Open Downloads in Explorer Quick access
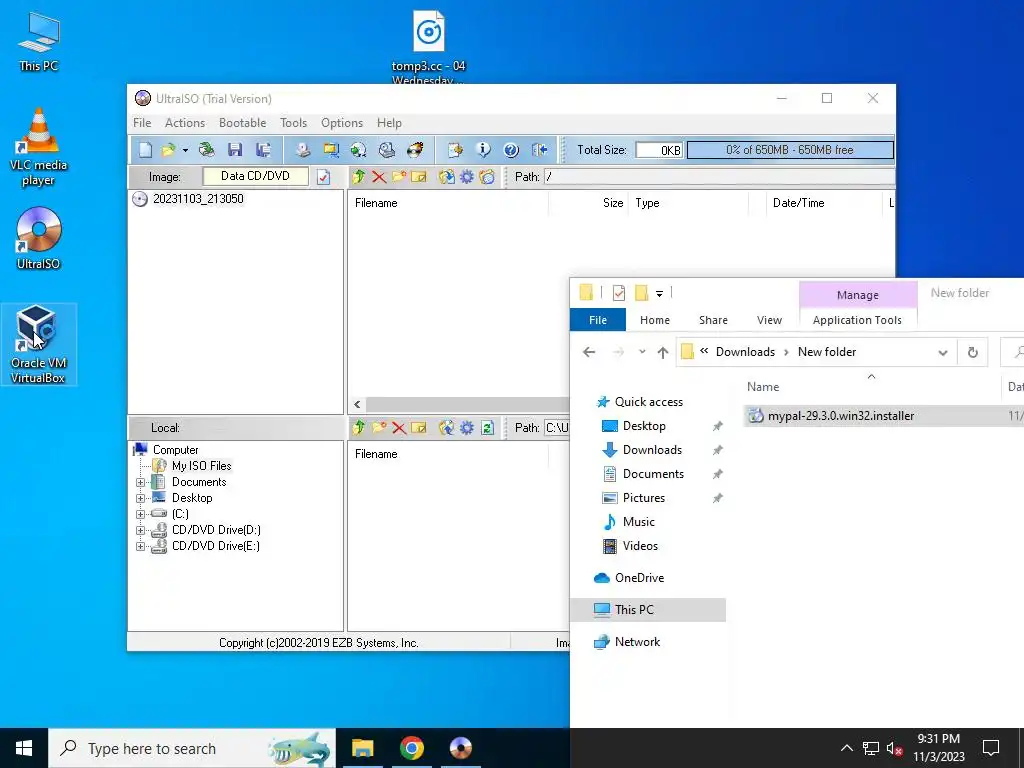Viewport: 1024px width, 768px height. point(652,450)
